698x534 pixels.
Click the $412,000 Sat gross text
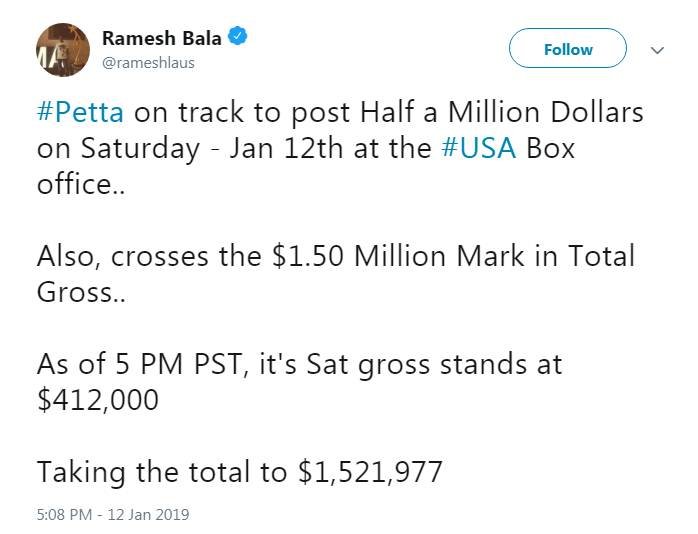point(98,400)
